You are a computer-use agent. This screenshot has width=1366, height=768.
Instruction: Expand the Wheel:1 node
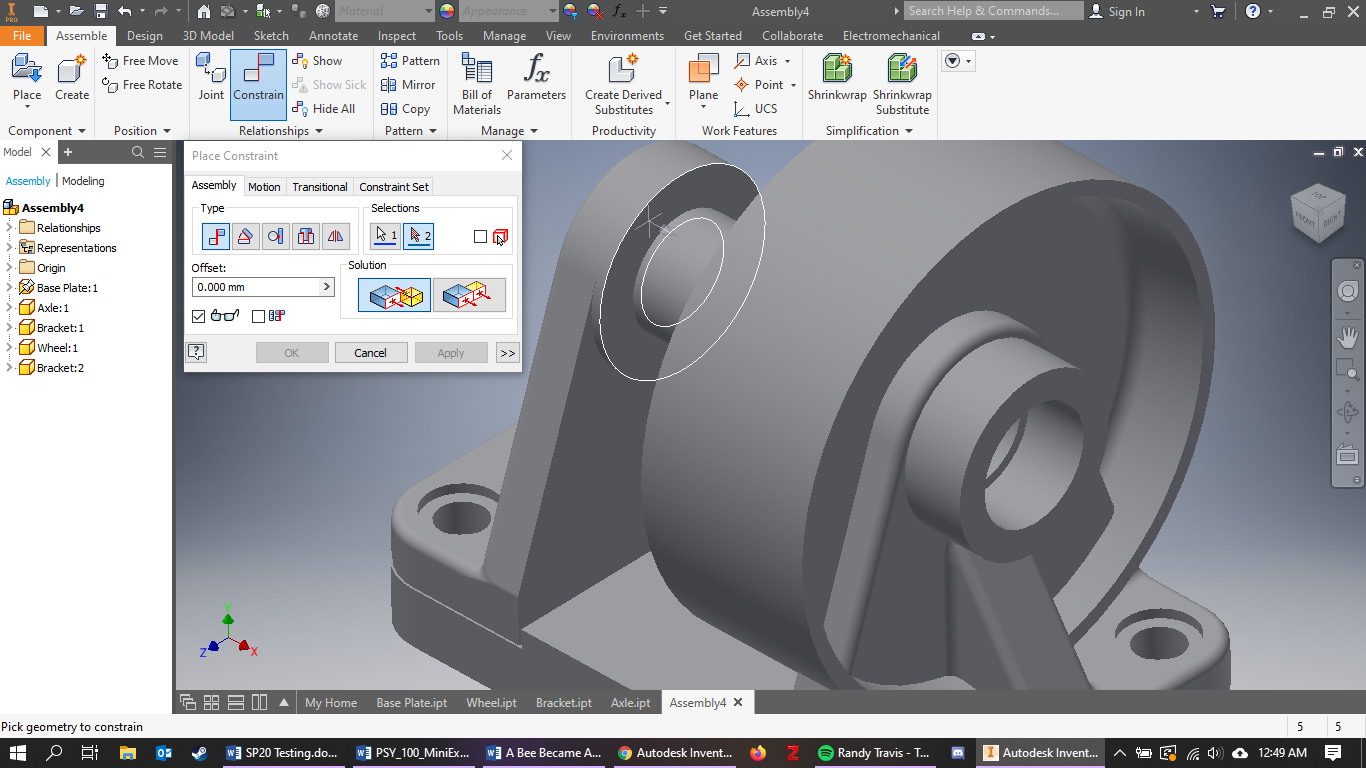pos(9,348)
